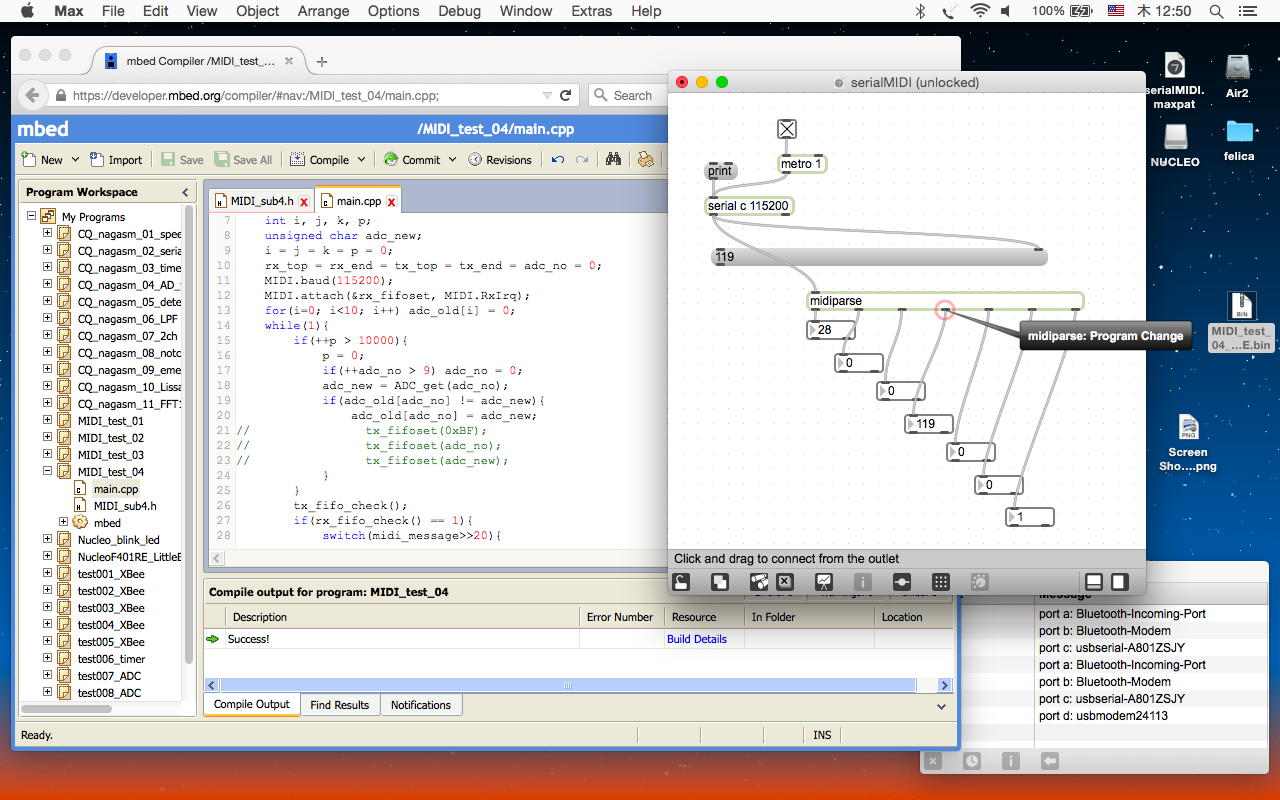Click the gray slider showing 119
This screenshot has height=800, width=1280.
click(x=878, y=257)
